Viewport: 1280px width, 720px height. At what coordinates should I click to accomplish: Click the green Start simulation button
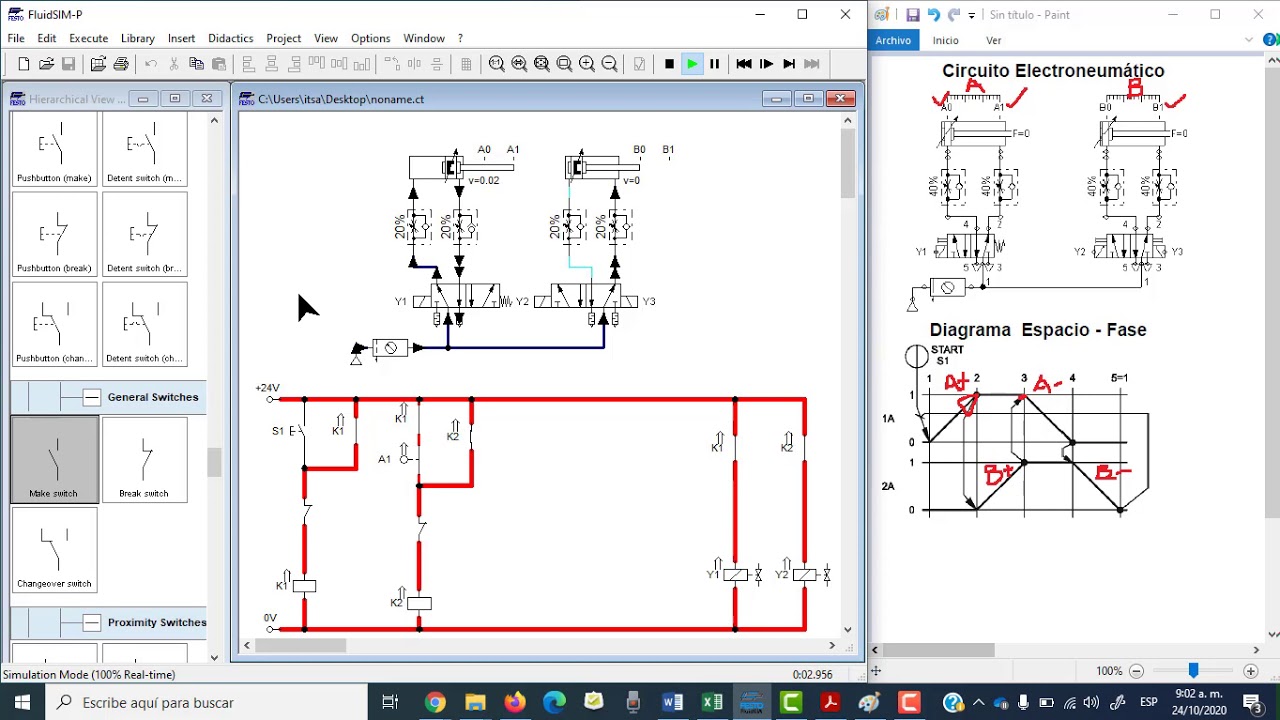[x=692, y=64]
